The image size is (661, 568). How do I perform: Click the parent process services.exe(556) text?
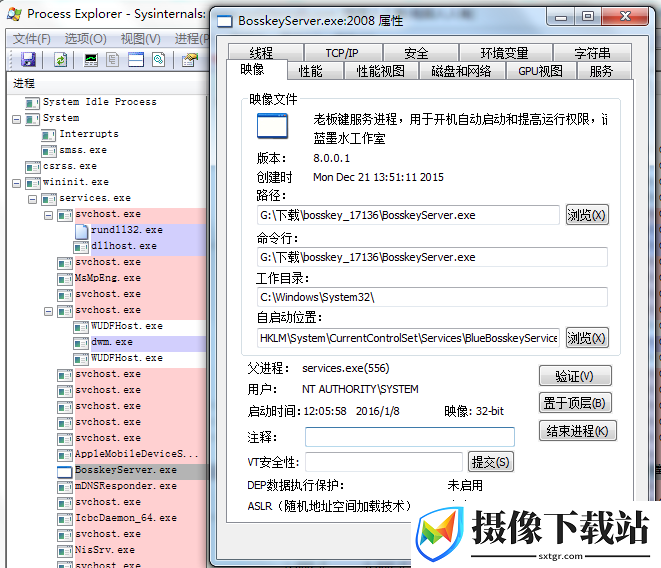[346, 369]
